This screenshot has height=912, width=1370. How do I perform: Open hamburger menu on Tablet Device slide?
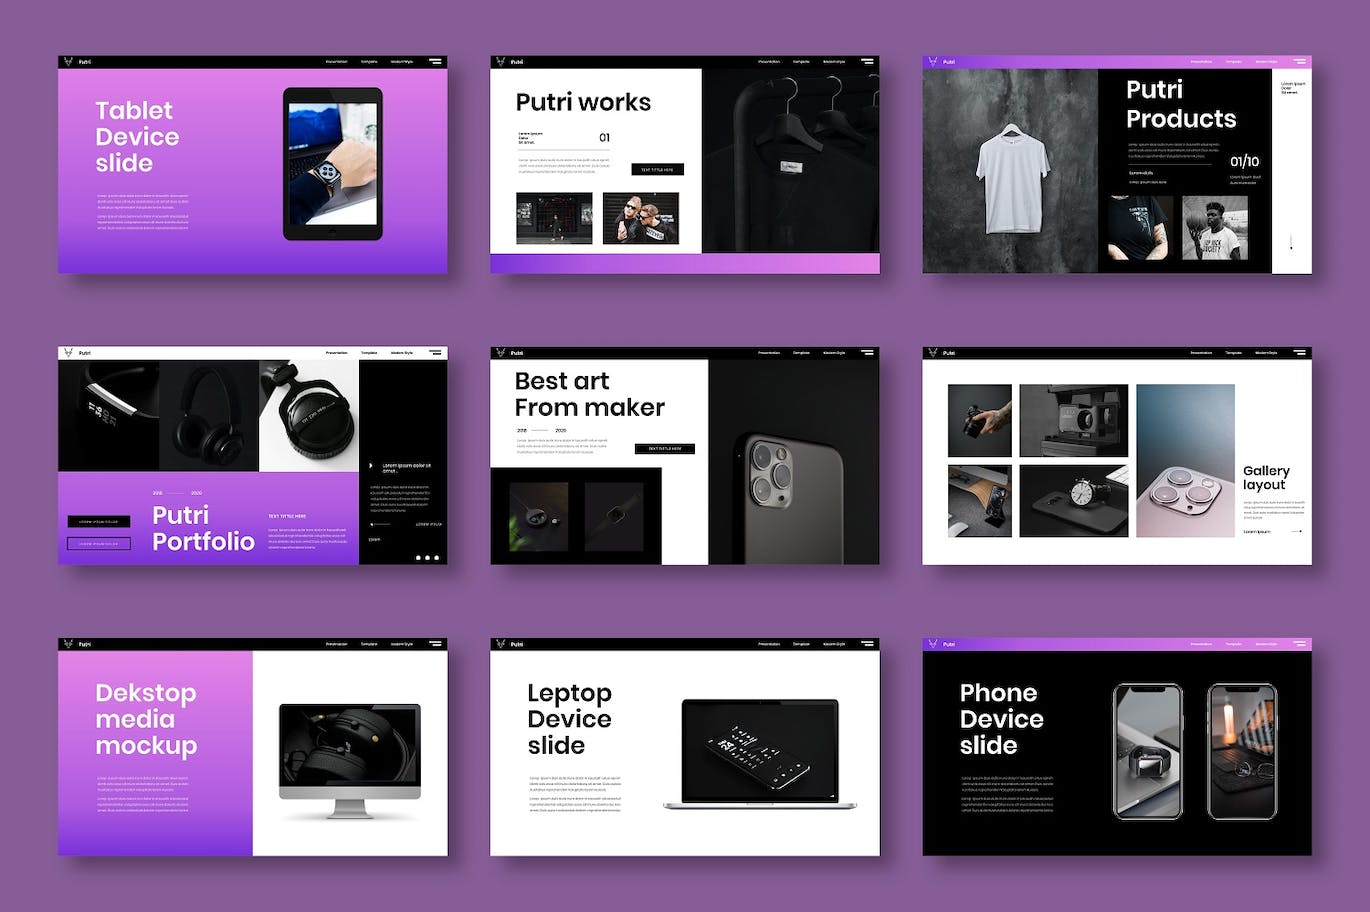click(435, 61)
